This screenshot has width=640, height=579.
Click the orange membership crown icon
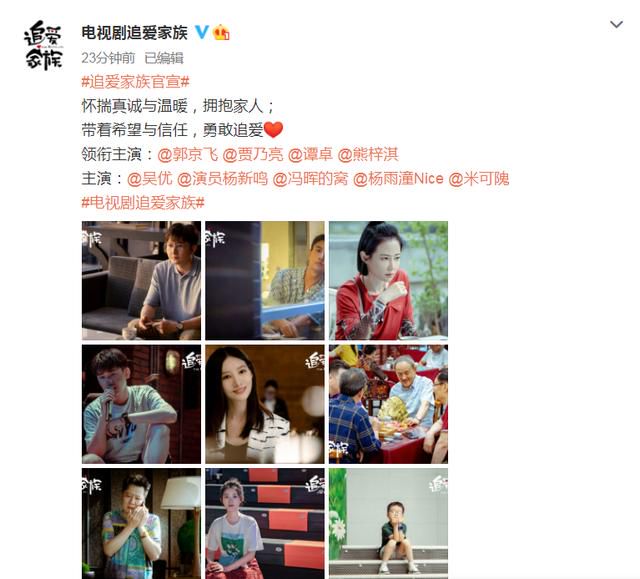[221, 32]
